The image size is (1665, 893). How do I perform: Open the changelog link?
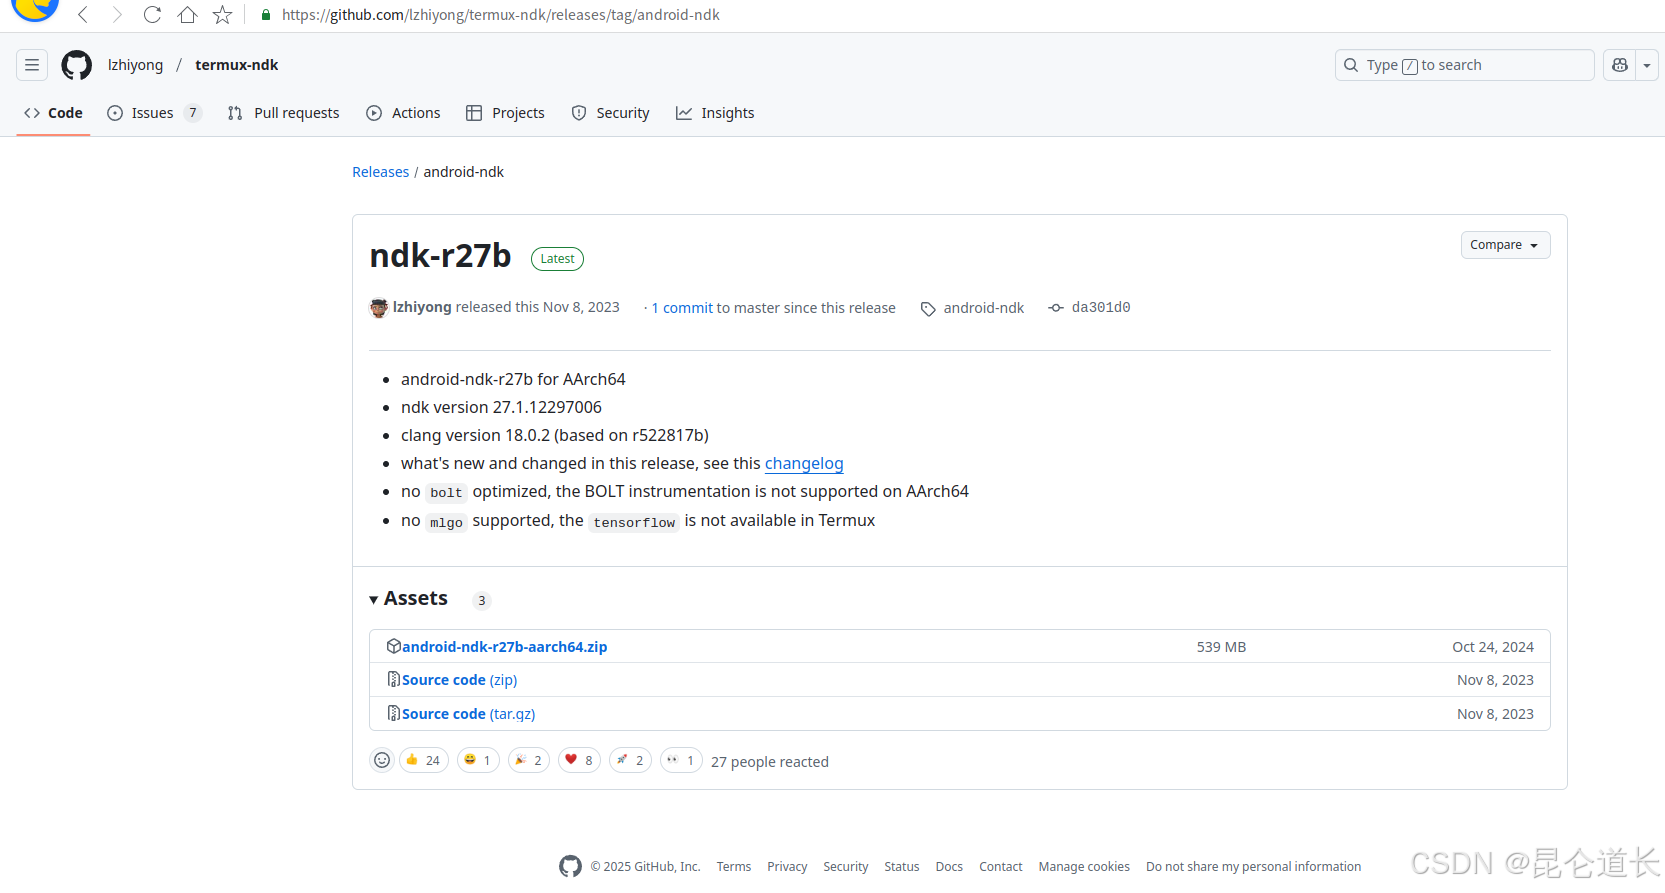tap(804, 463)
